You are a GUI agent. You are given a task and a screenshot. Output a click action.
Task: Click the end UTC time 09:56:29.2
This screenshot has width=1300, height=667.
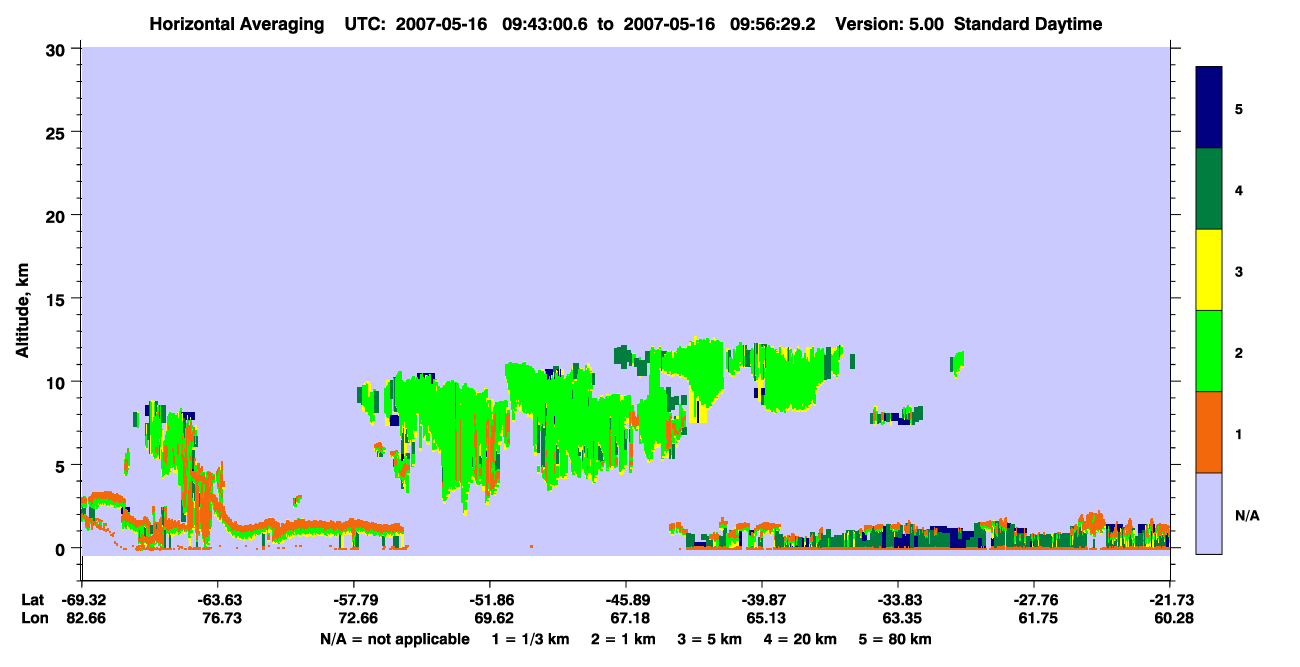[x=761, y=24]
